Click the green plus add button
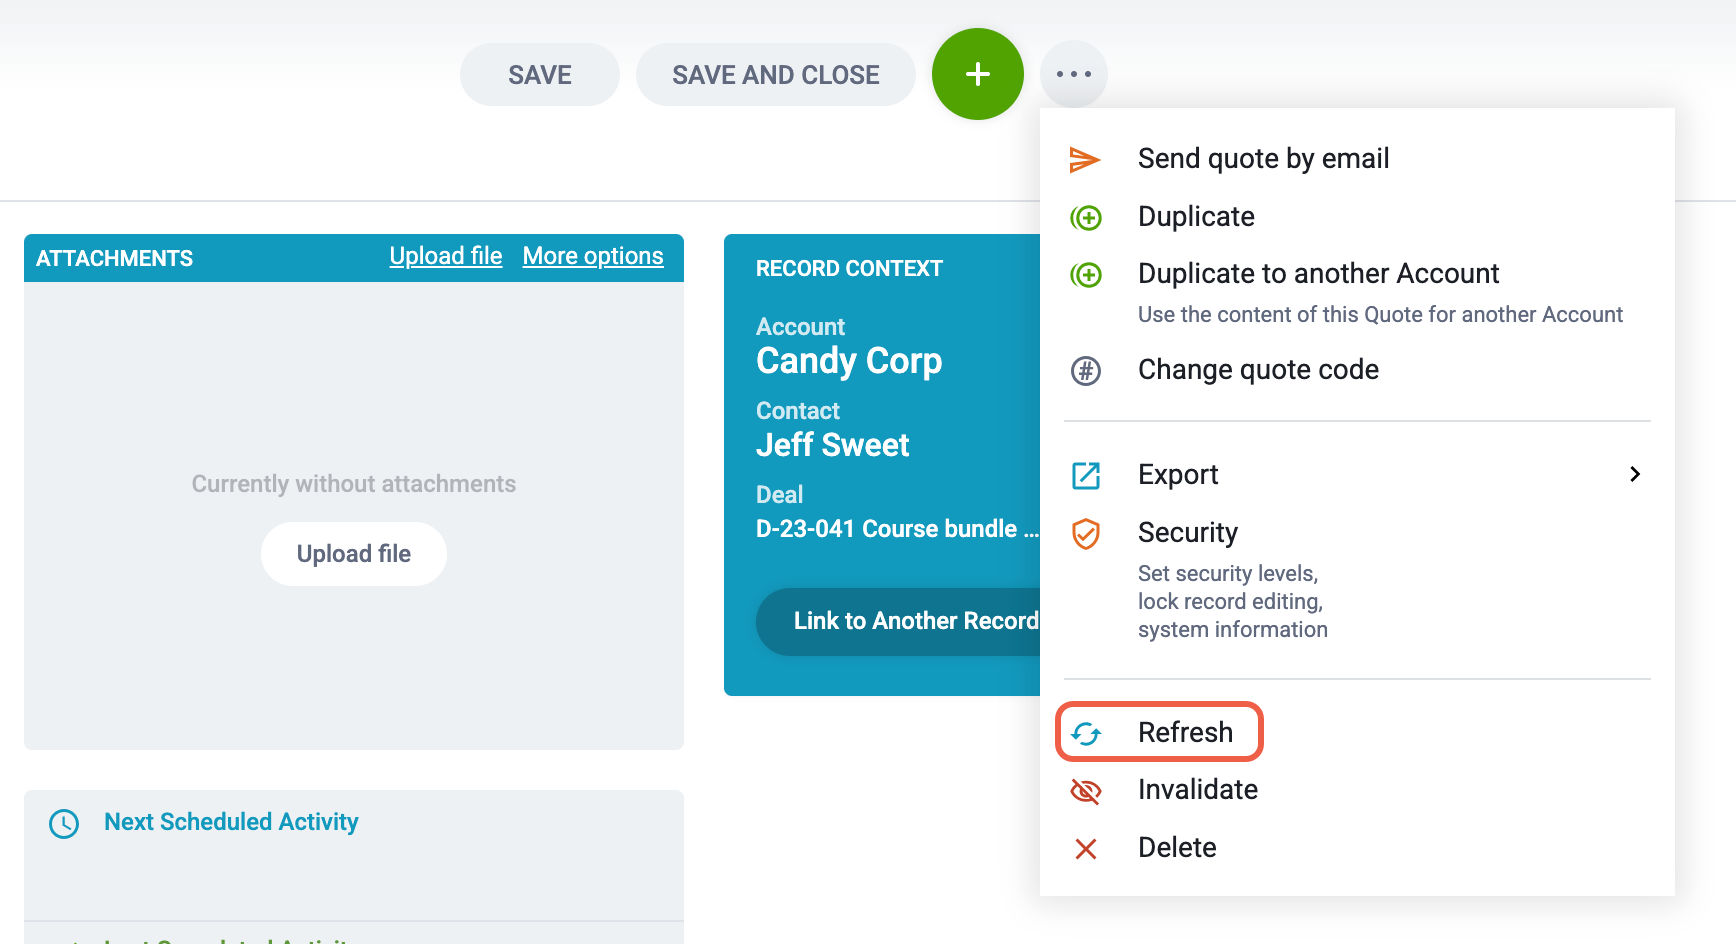1736x944 pixels. 977,74
